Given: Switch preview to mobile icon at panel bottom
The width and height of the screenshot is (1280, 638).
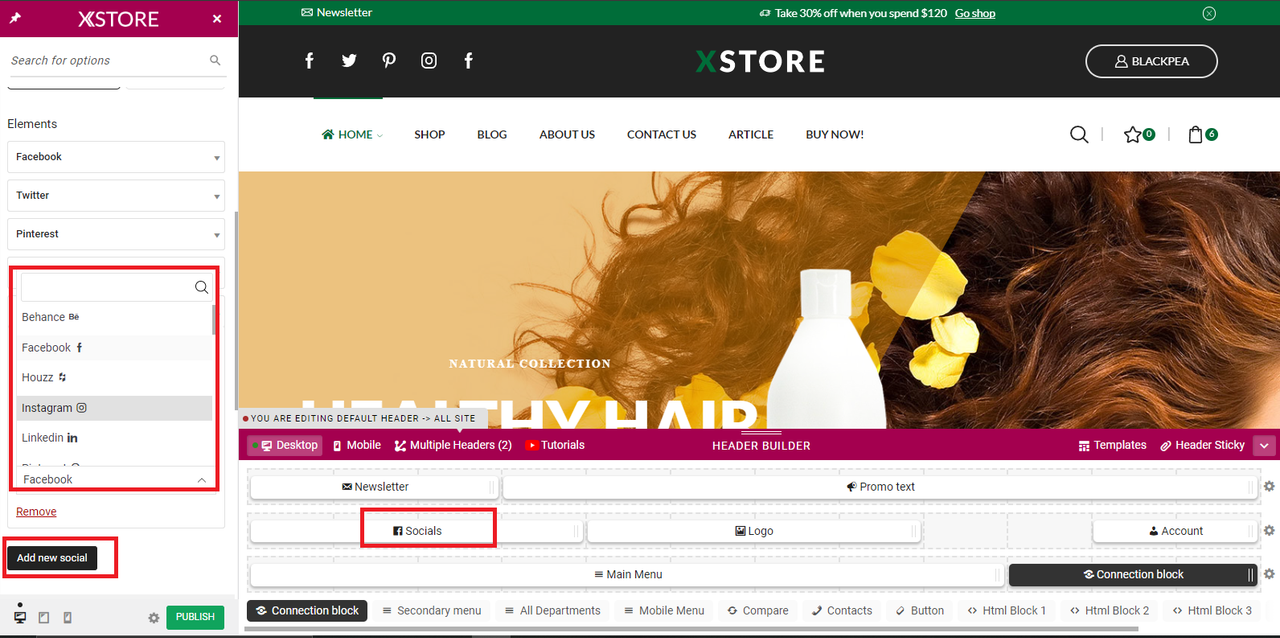Looking at the screenshot, I should coord(67,618).
